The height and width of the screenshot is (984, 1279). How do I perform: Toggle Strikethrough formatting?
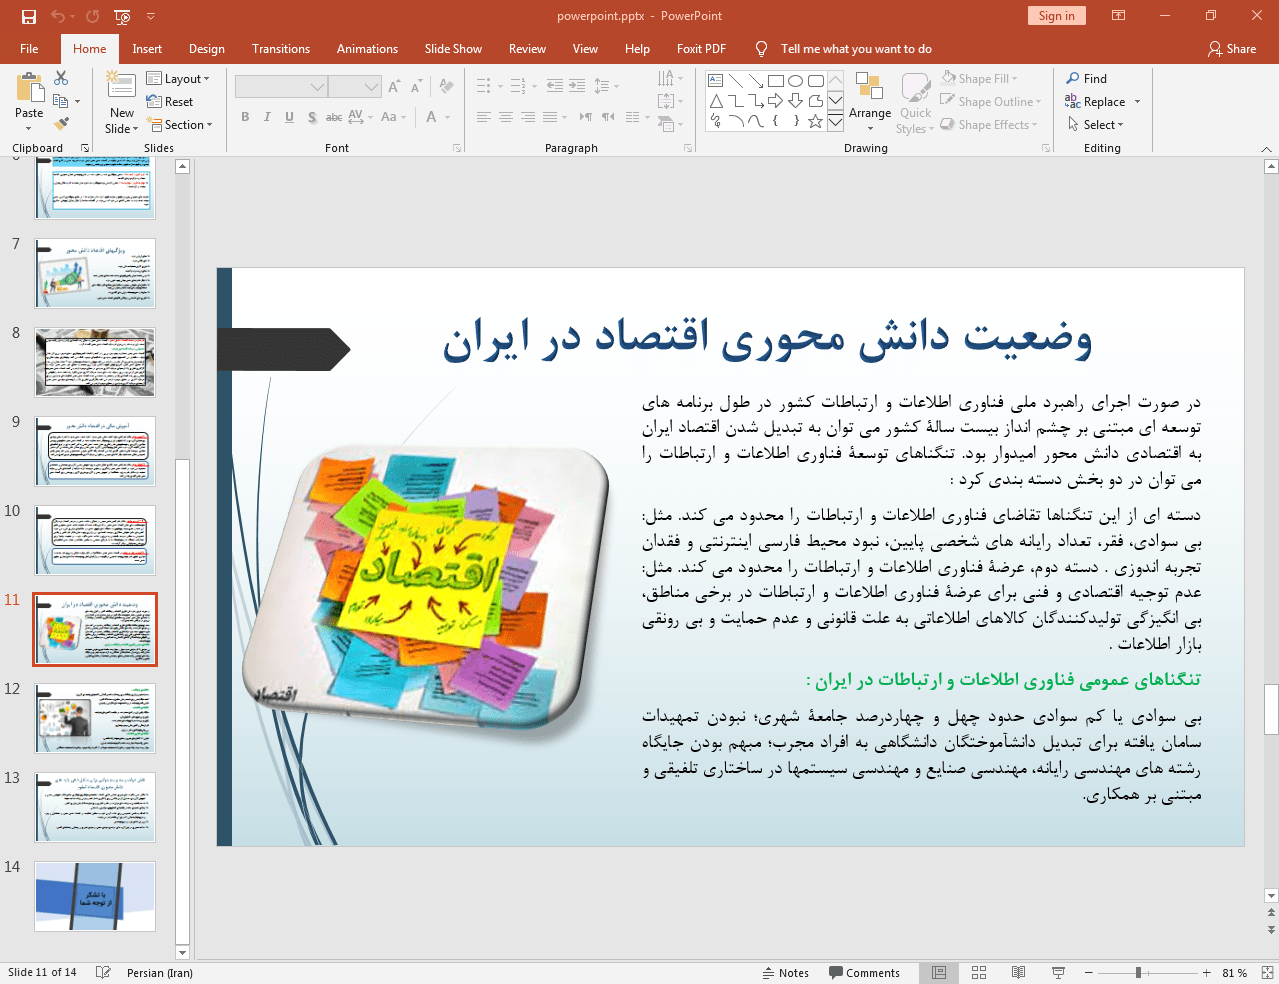334,117
